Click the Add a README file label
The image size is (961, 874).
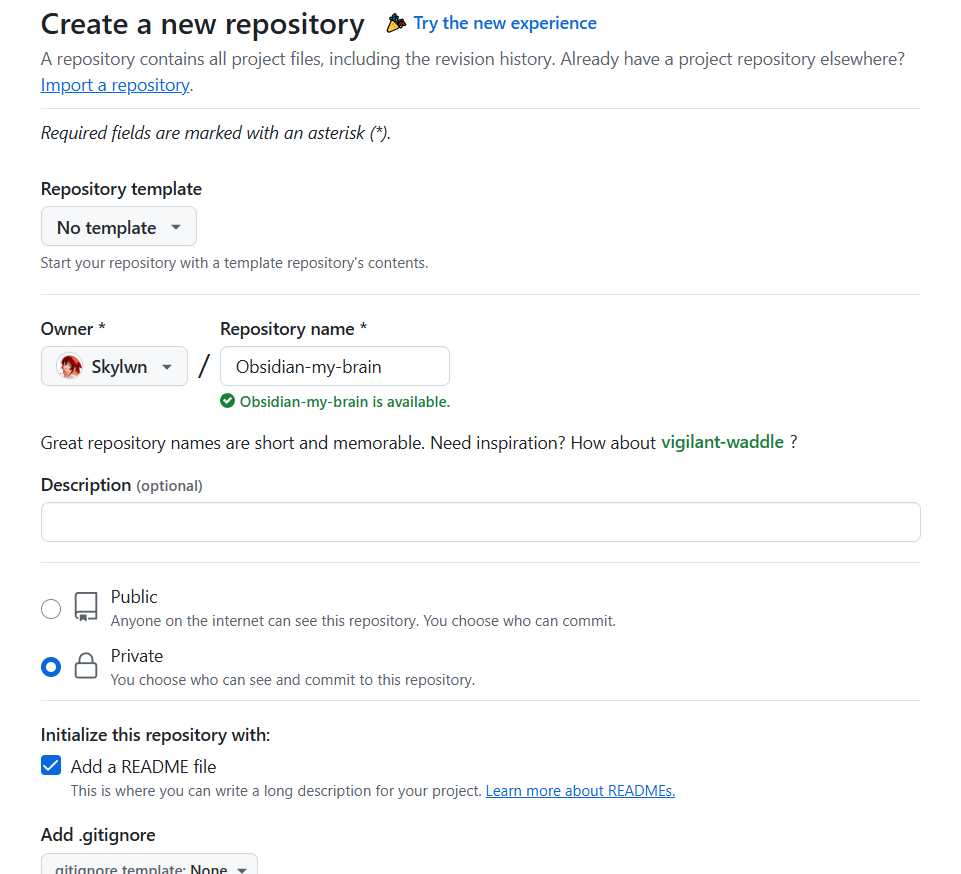tap(143, 767)
